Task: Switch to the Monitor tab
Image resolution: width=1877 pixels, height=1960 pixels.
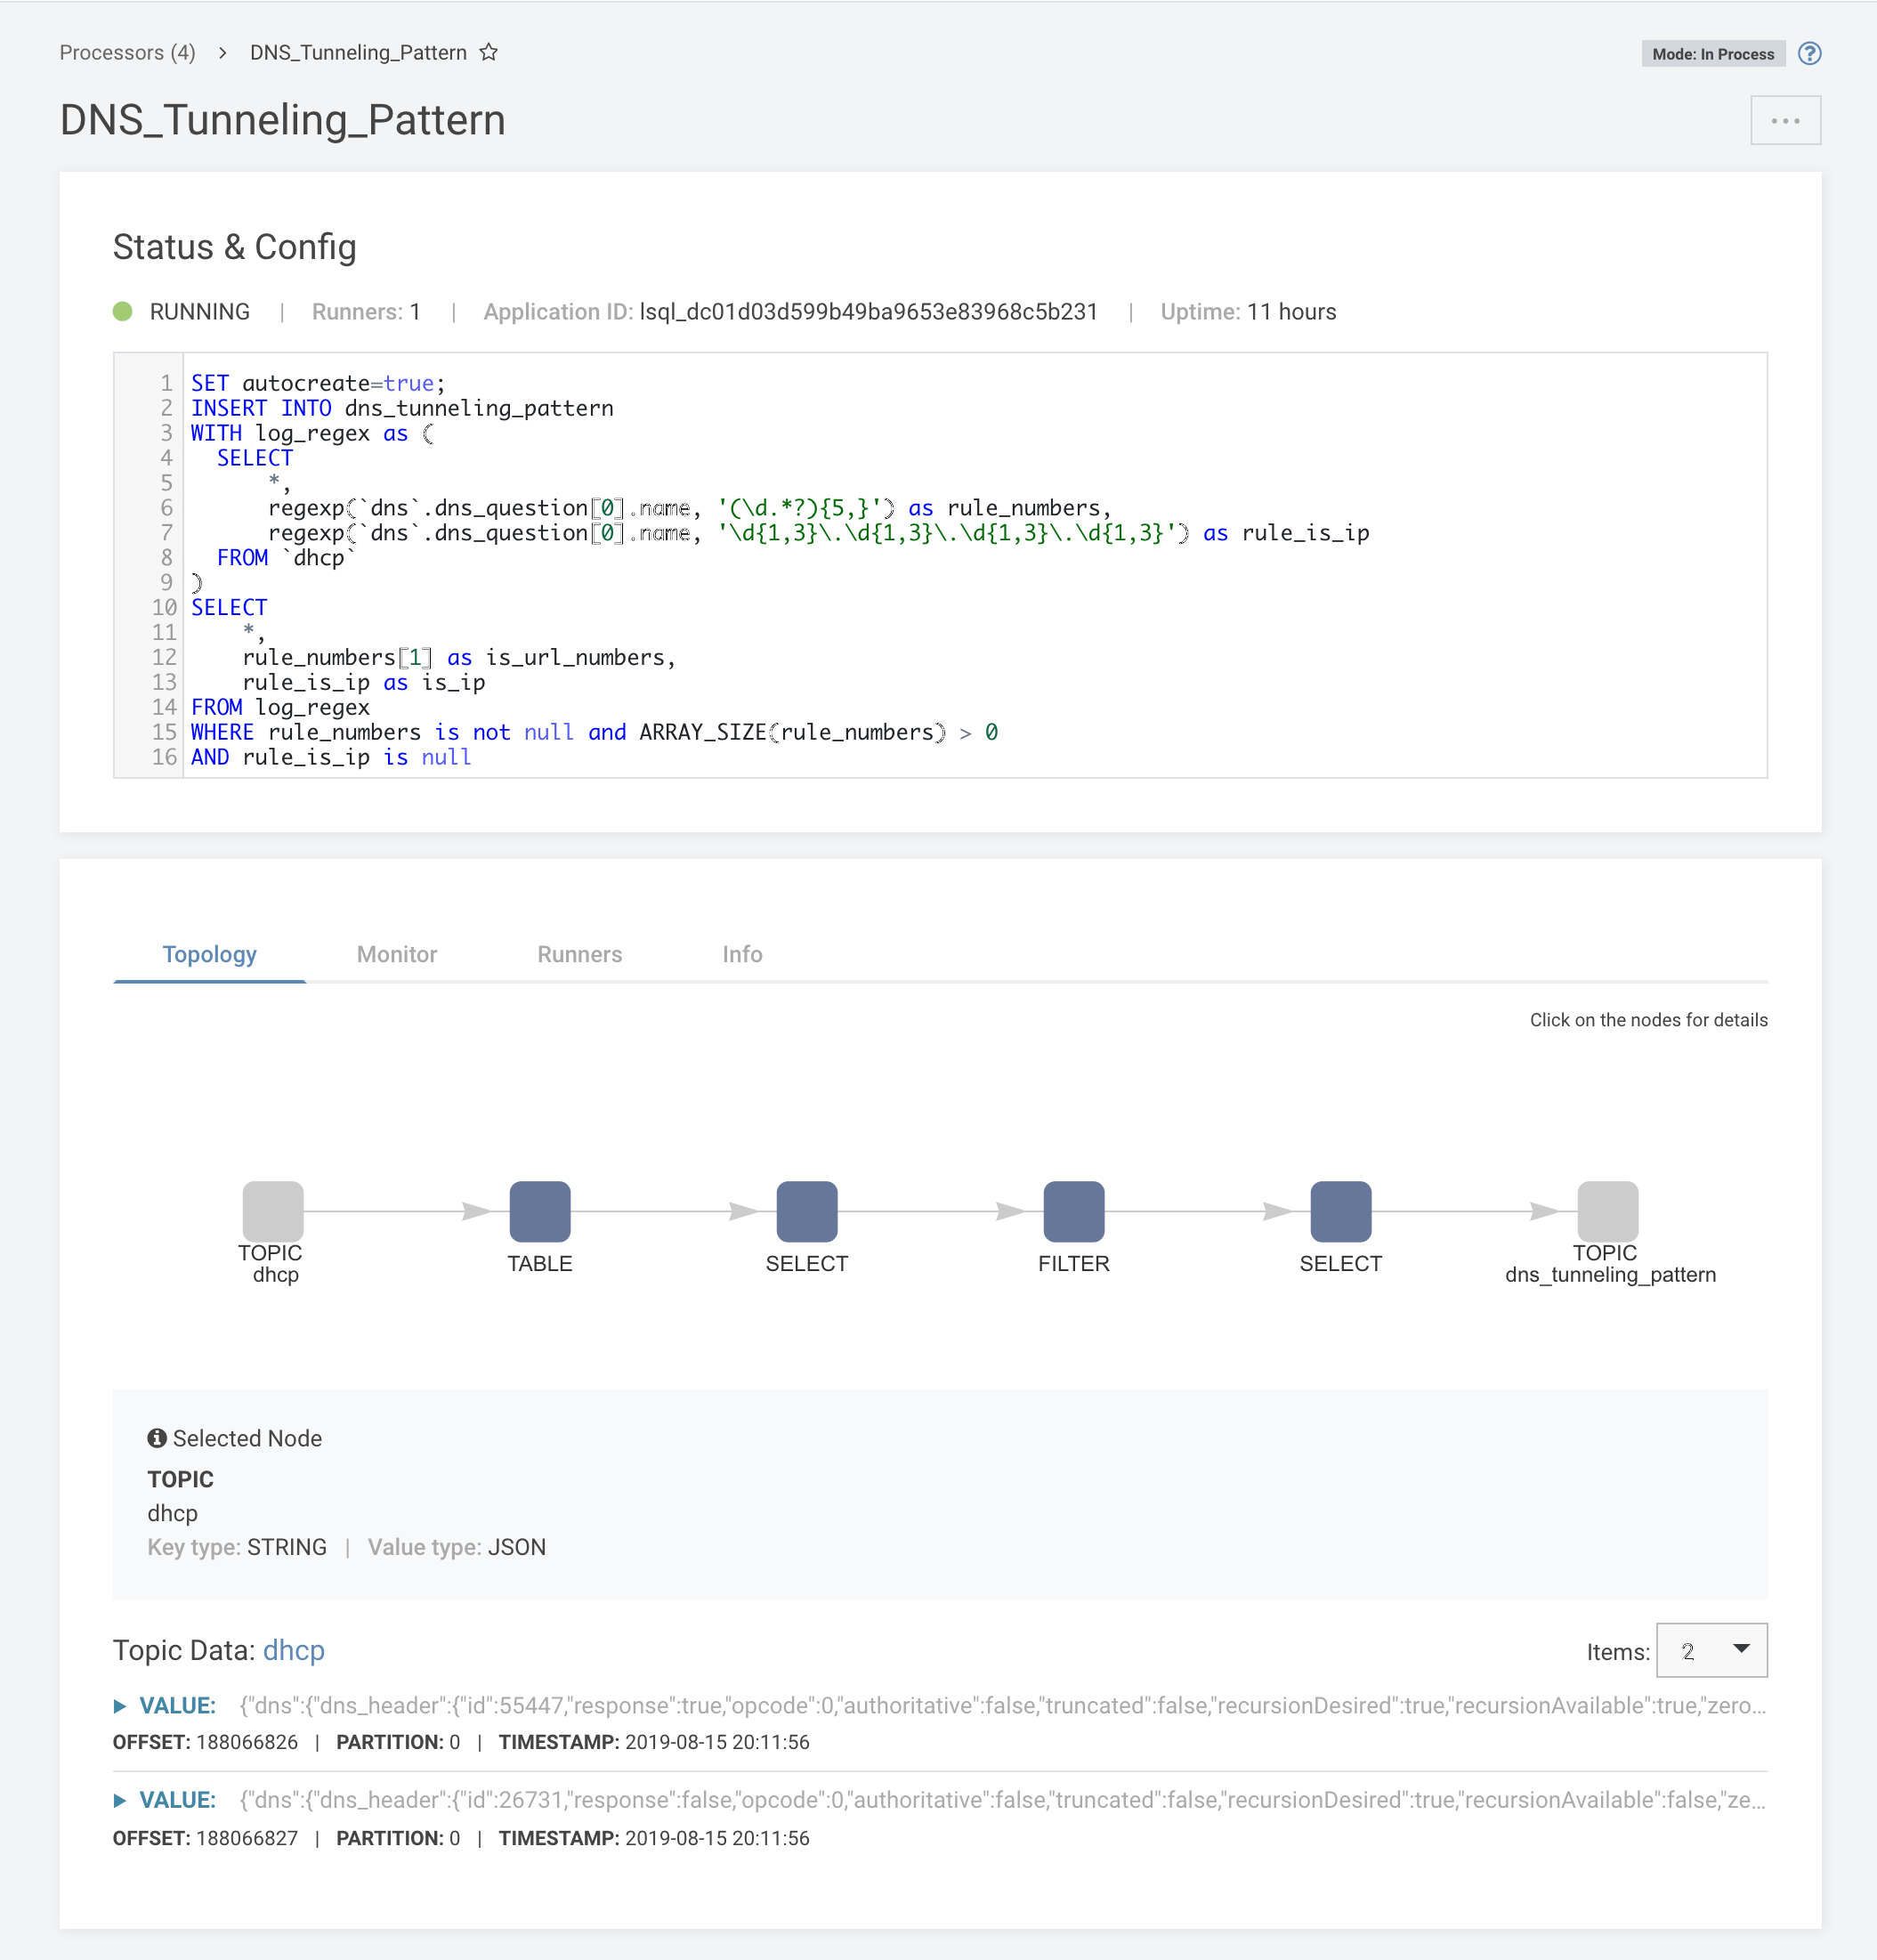Action: pos(396,954)
